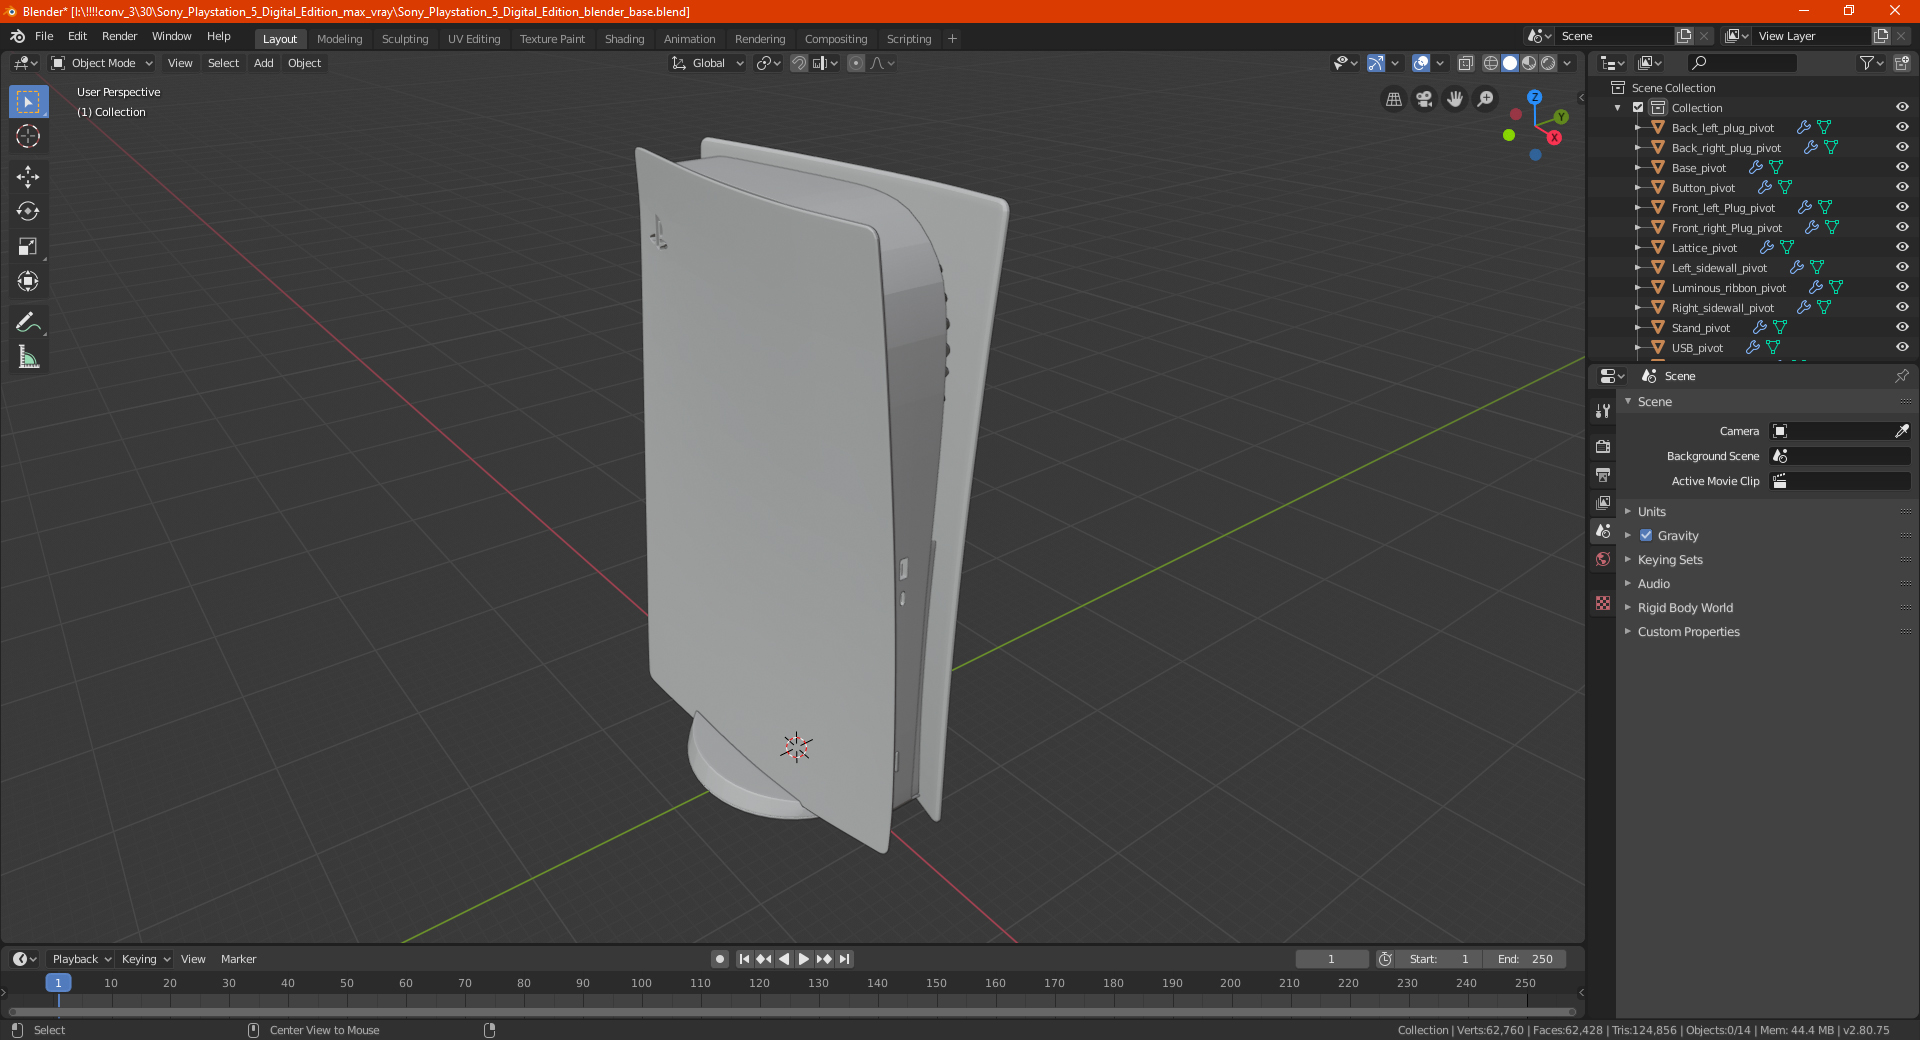Viewport: 1920px width, 1040px height.
Task: Select the Transform tool
Action: [x=28, y=282]
